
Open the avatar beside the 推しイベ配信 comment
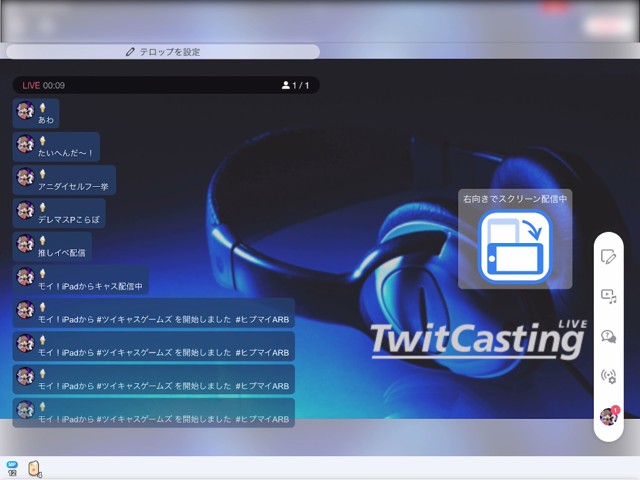25,243
